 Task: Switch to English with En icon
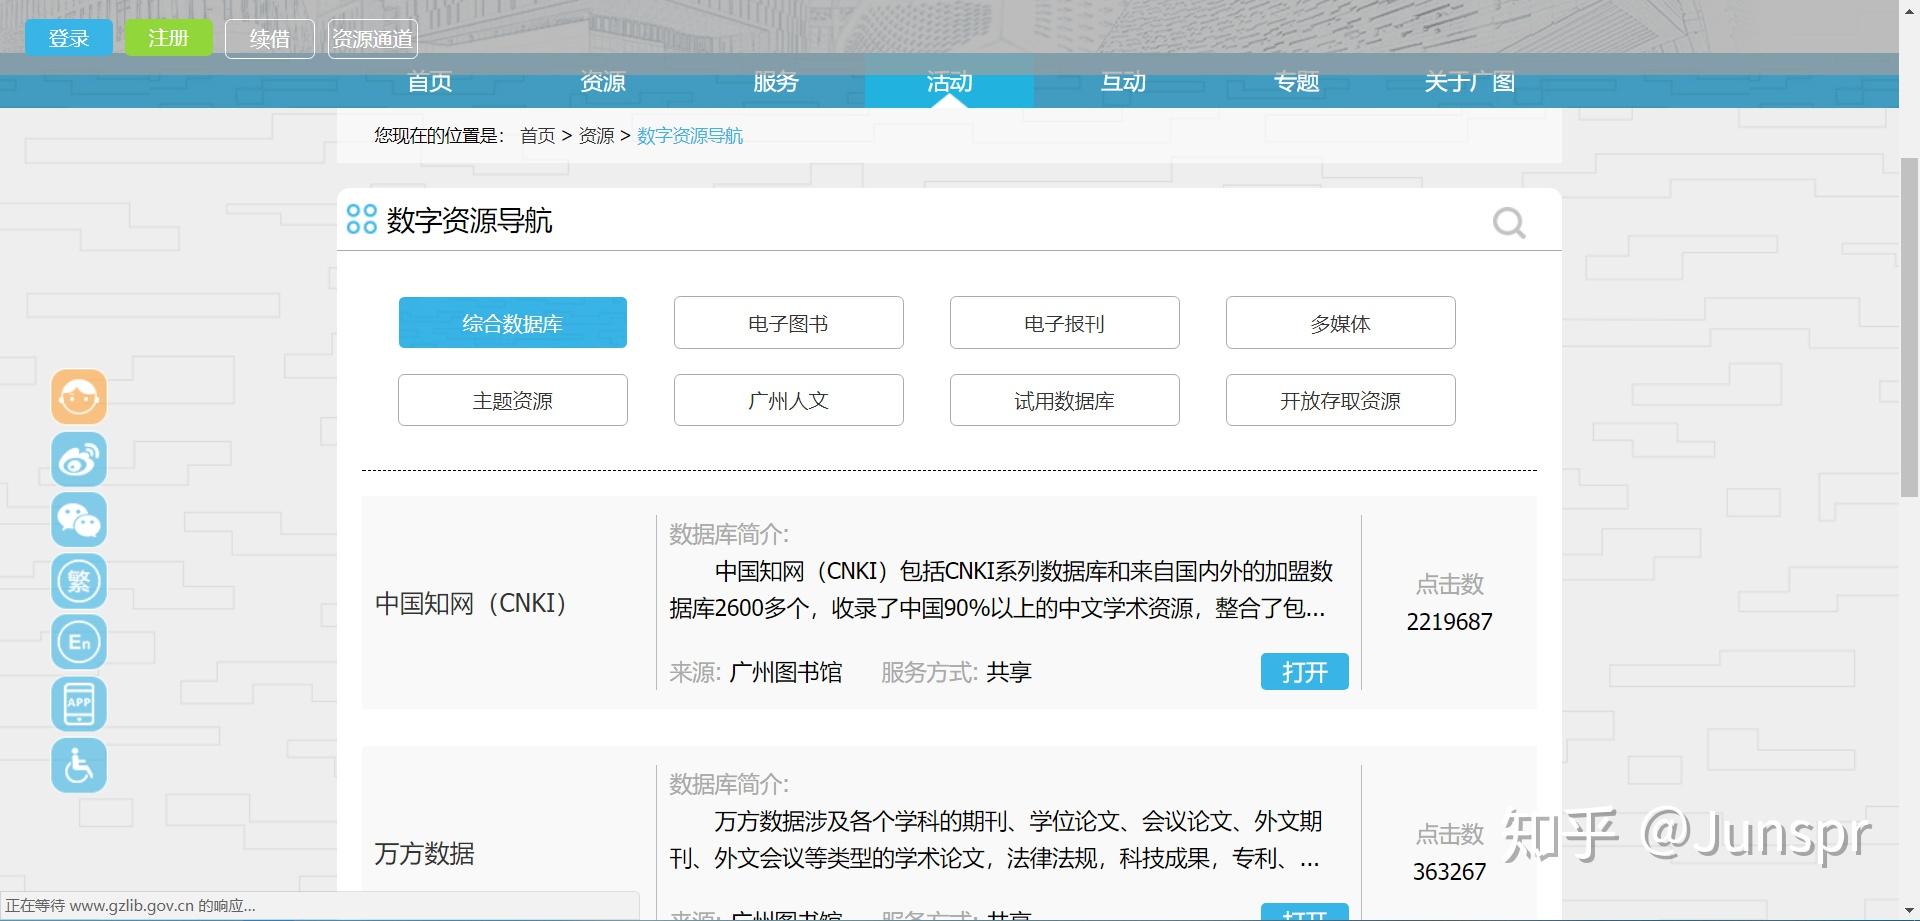[79, 642]
